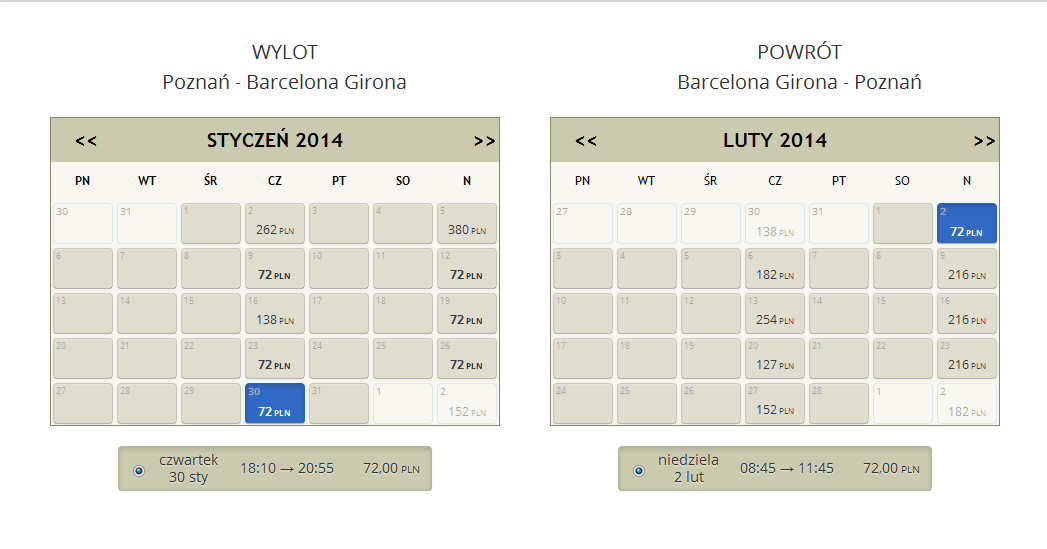Go to next month in departure calendar

(484, 141)
